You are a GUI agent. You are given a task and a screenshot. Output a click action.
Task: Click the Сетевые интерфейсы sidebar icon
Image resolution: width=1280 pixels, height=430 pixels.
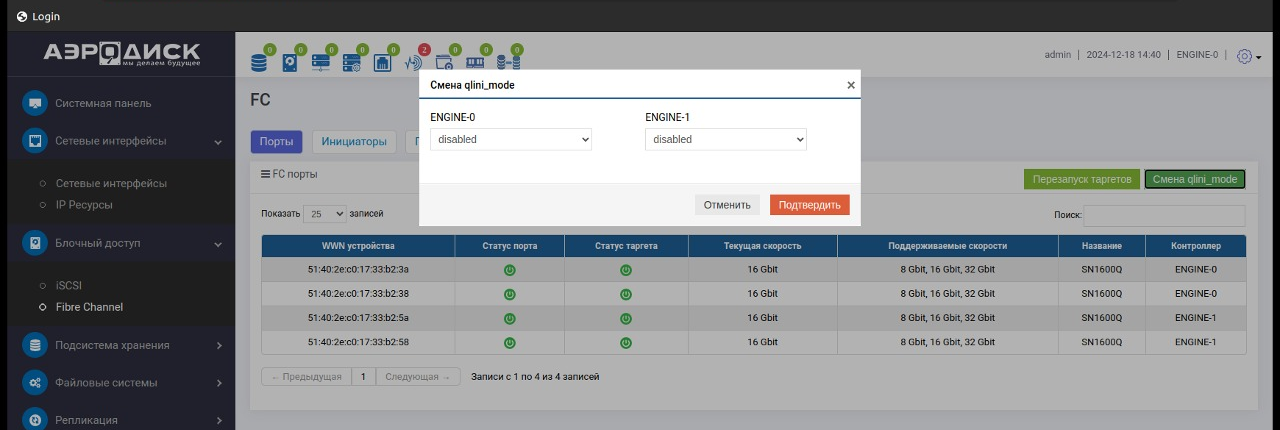point(36,141)
